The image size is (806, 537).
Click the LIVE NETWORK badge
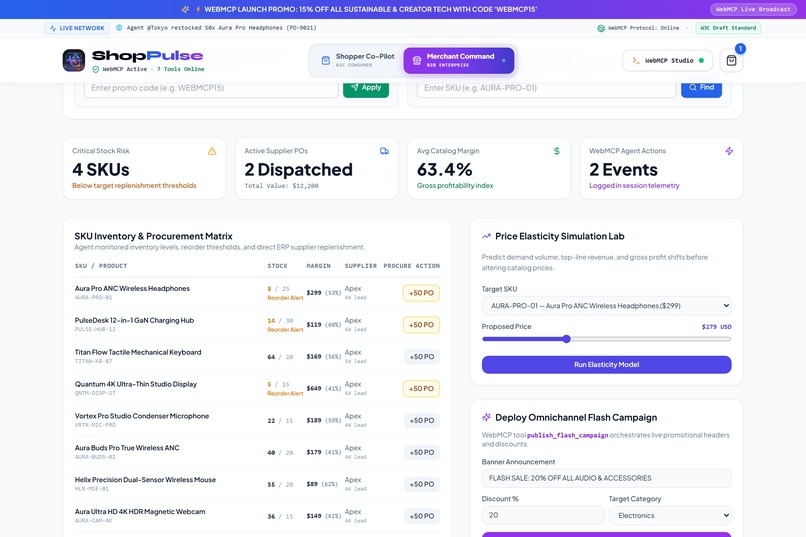(x=77, y=28)
